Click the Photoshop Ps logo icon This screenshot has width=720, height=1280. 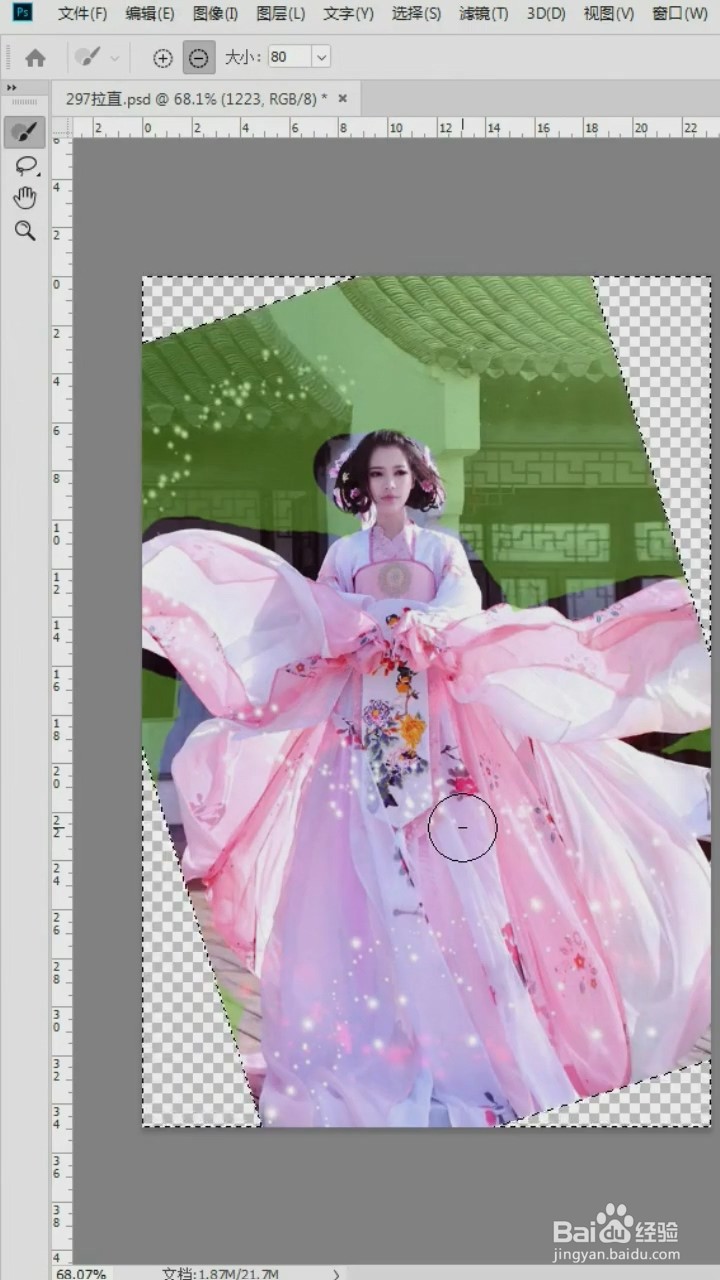(x=22, y=13)
